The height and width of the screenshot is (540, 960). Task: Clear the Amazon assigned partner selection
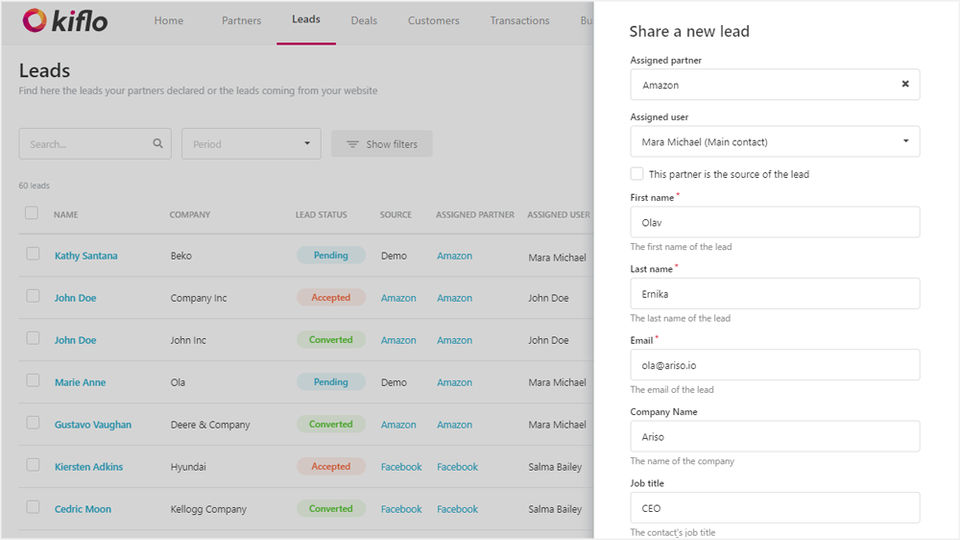[905, 84]
